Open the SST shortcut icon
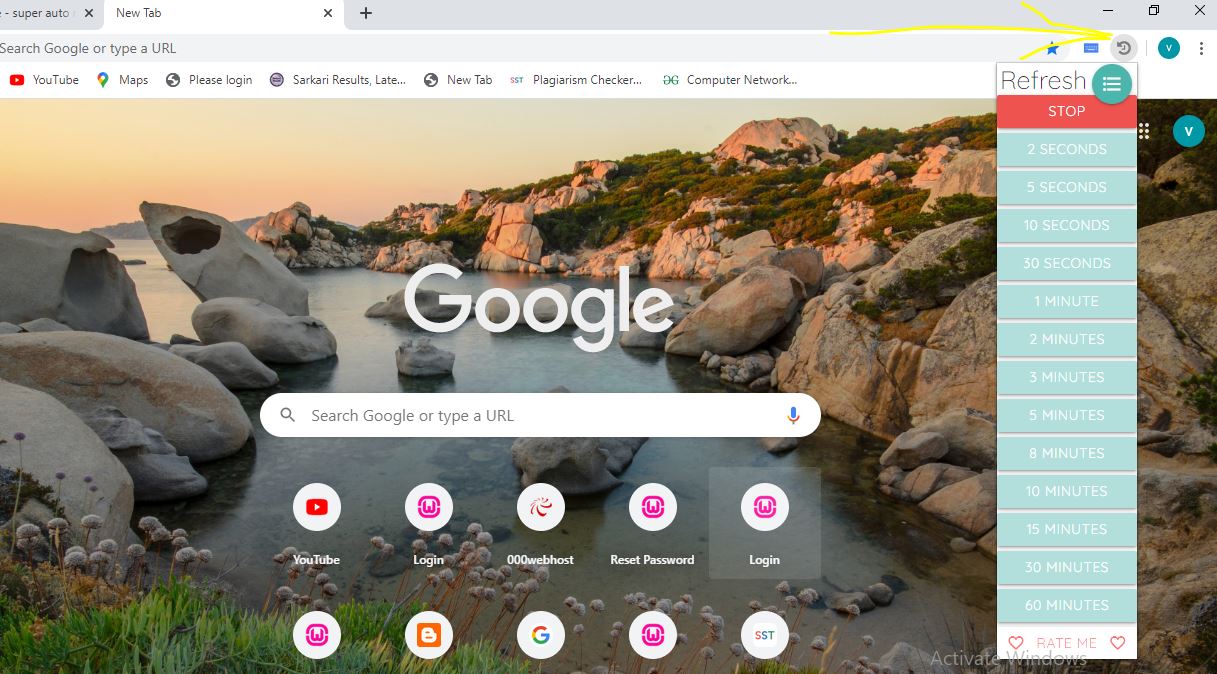This screenshot has height=674, width=1217. pyautogui.click(x=764, y=634)
